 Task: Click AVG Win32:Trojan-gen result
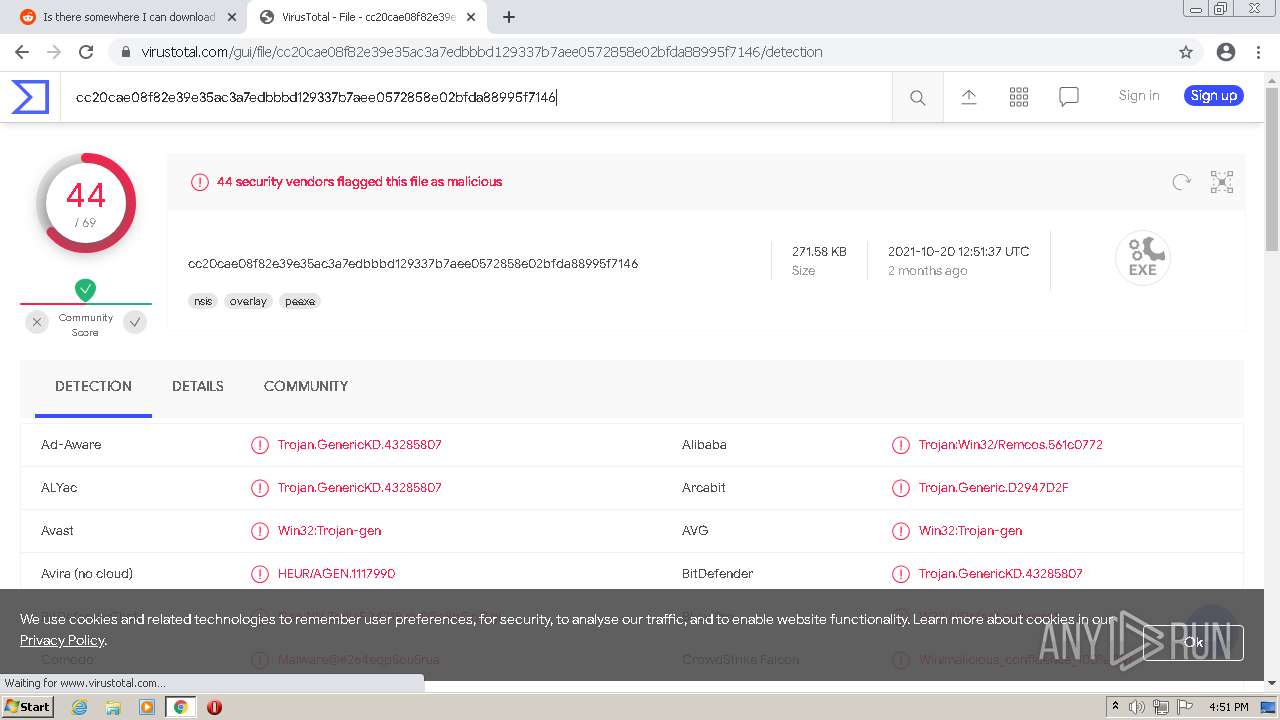[x=971, y=531]
